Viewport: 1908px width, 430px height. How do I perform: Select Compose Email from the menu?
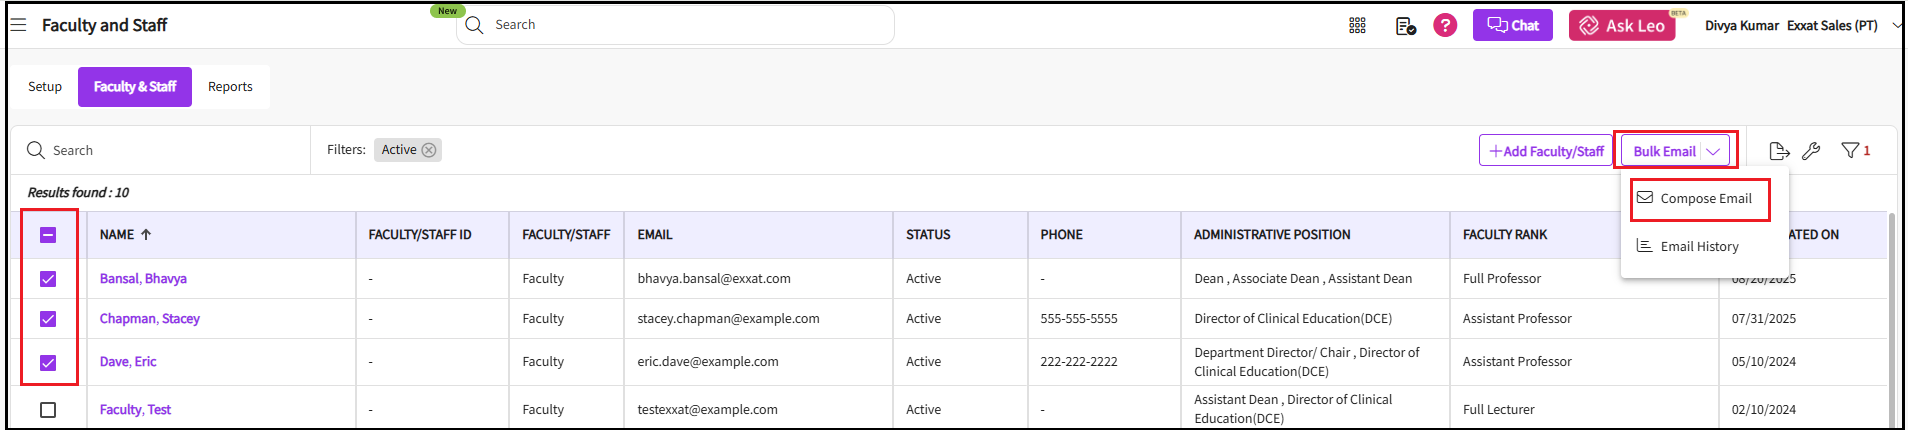[x=1705, y=199]
